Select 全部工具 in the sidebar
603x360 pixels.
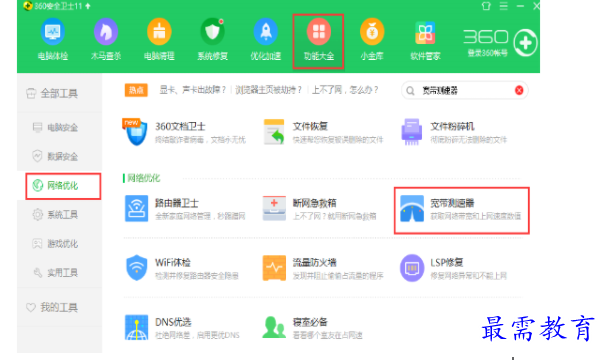click(x=60, y=93)
